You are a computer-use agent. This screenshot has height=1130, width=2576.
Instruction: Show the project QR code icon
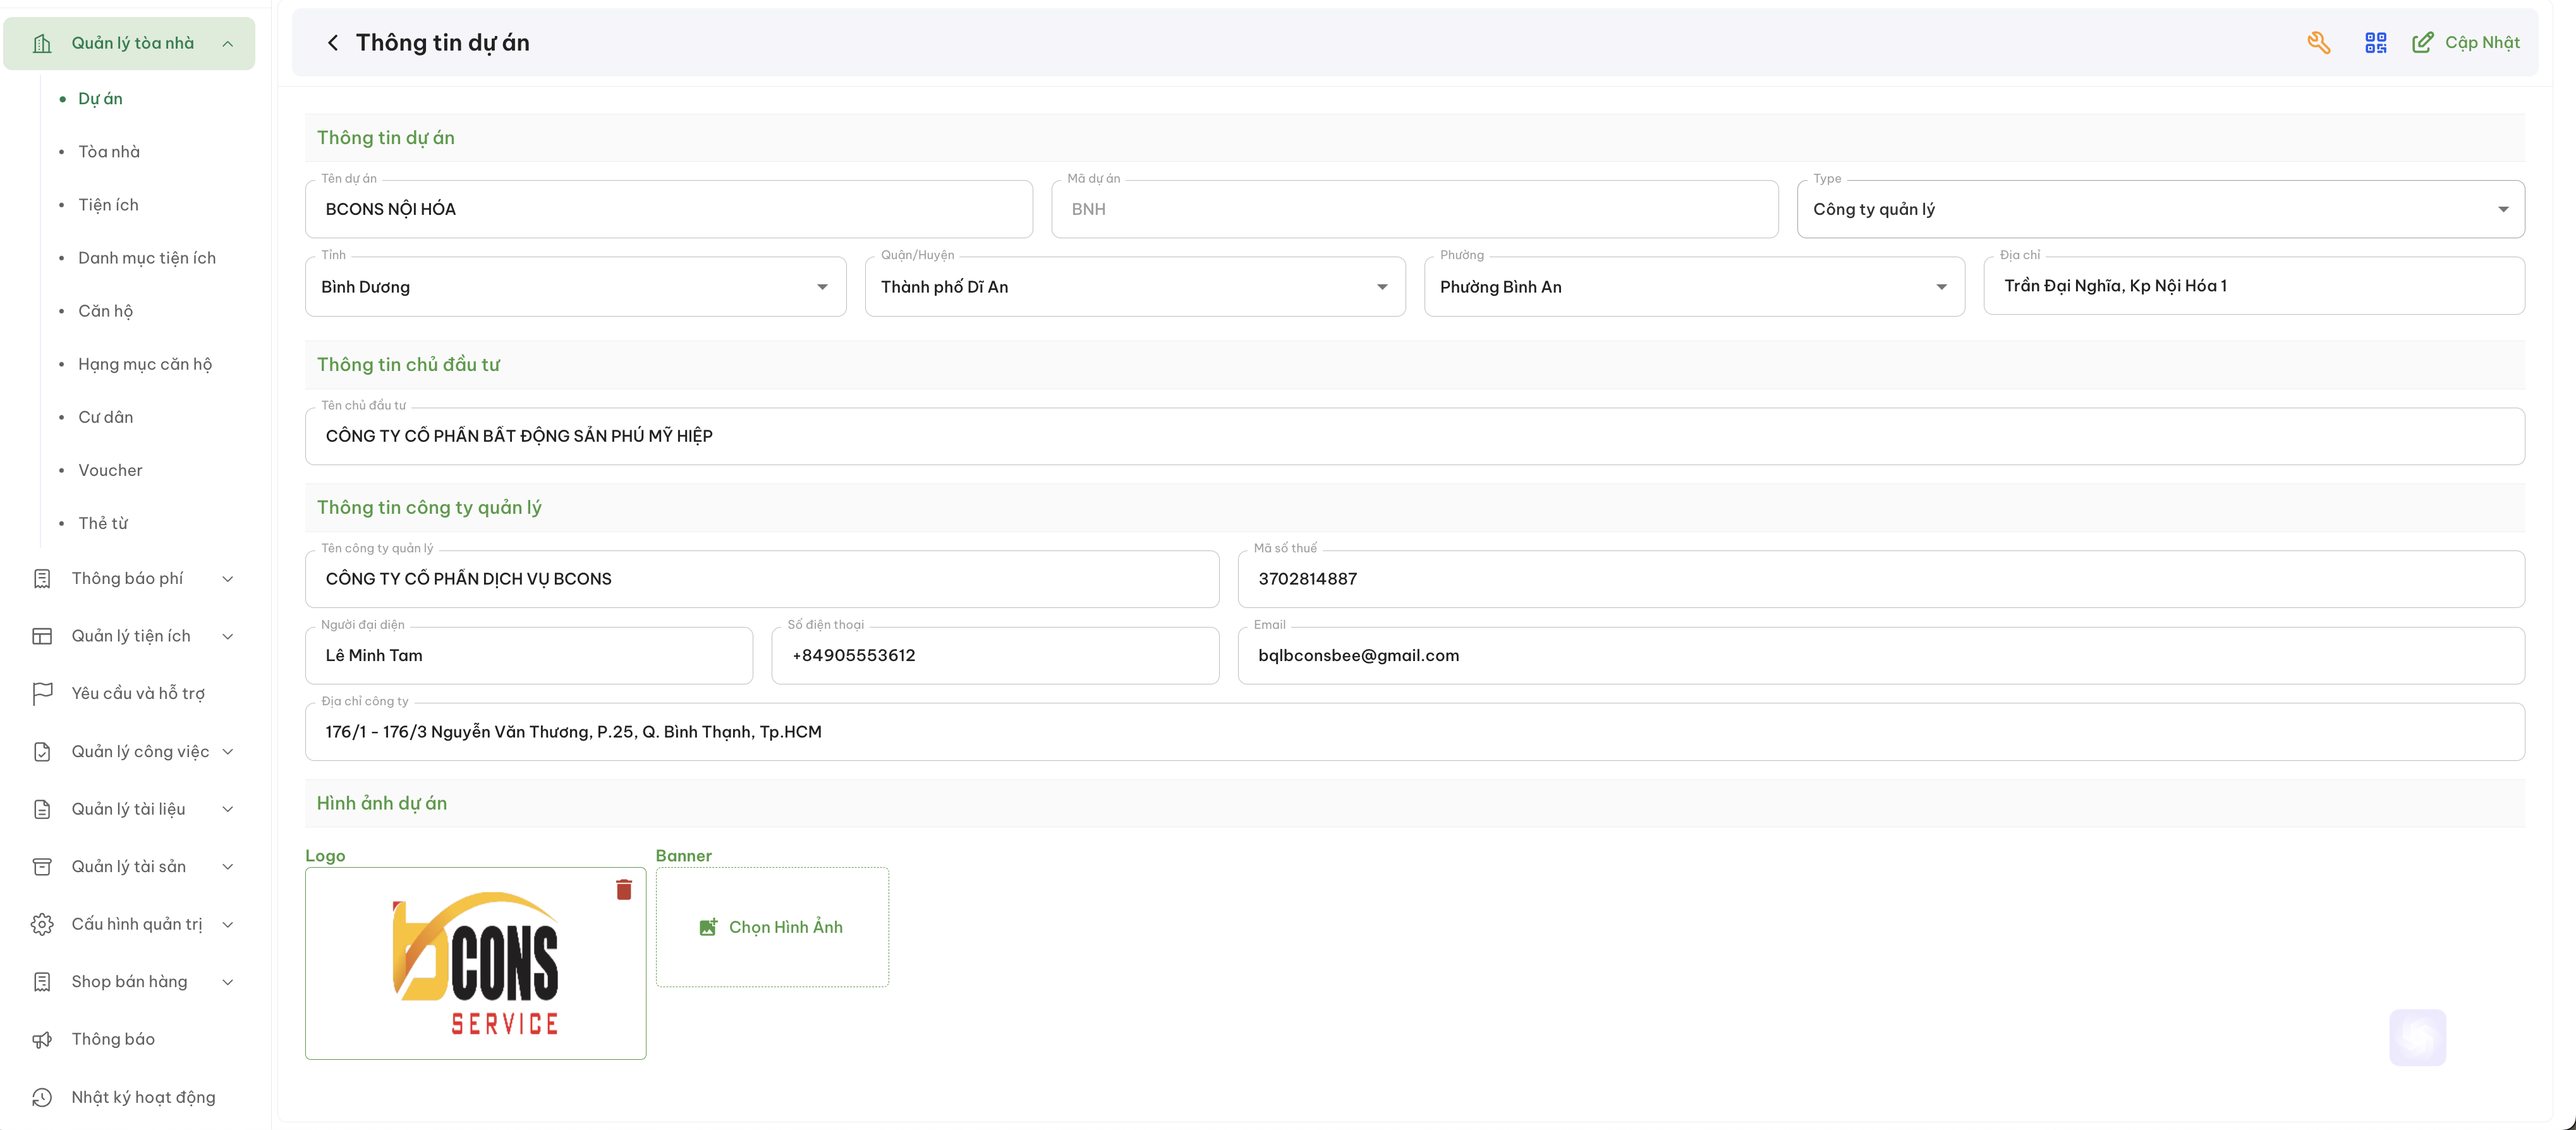(x=2375, y=42)
